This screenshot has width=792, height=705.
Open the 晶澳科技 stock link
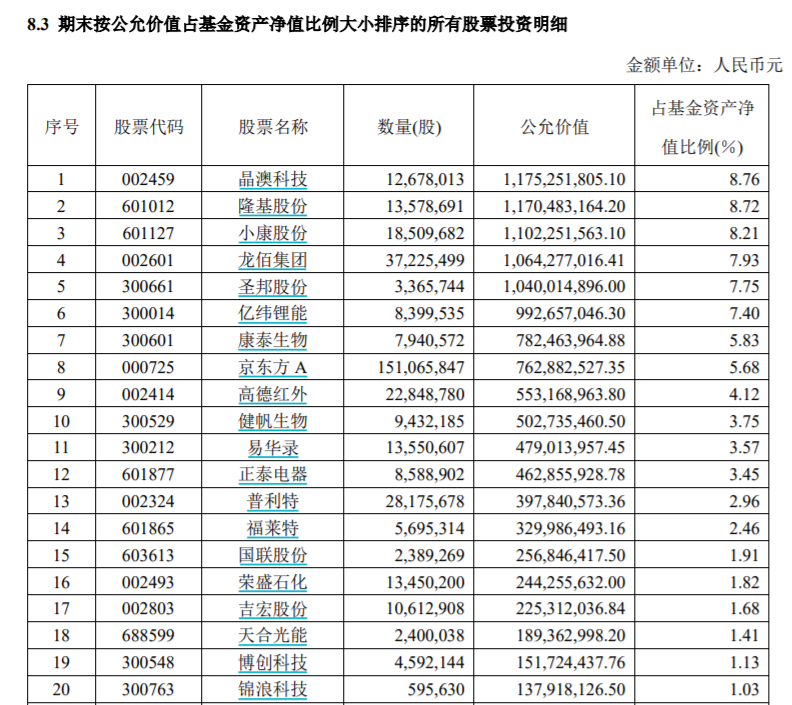pyautogui.click(x=273, y=179)
